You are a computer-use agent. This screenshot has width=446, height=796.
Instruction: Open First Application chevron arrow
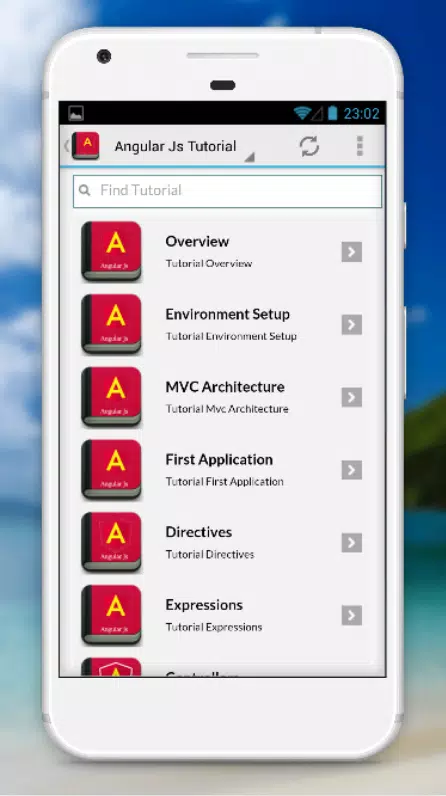point(352,470)
